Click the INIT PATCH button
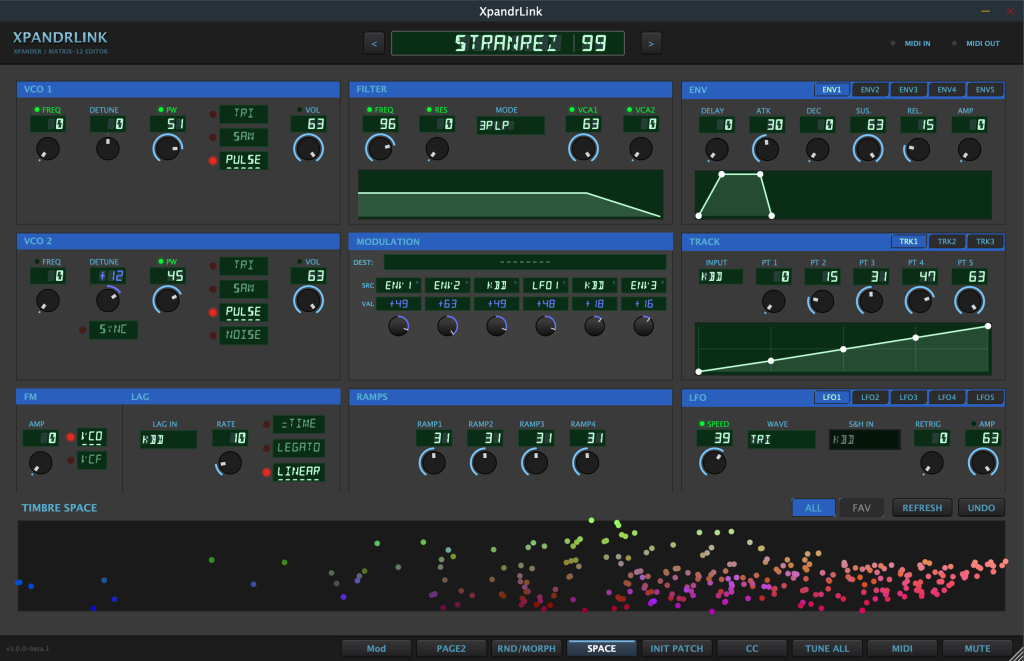Screen dimensions: 1024x661 [x=677, y=649]
